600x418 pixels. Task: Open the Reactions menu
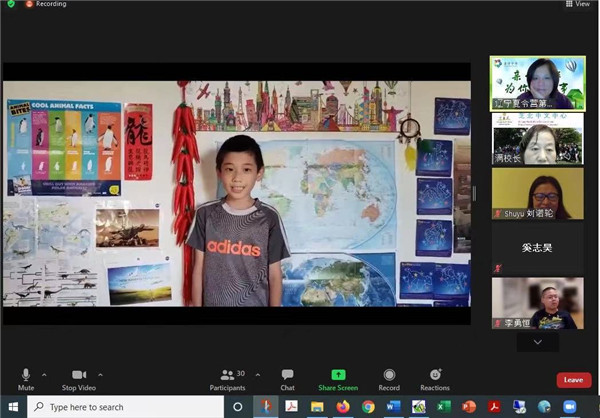(435, 375)
